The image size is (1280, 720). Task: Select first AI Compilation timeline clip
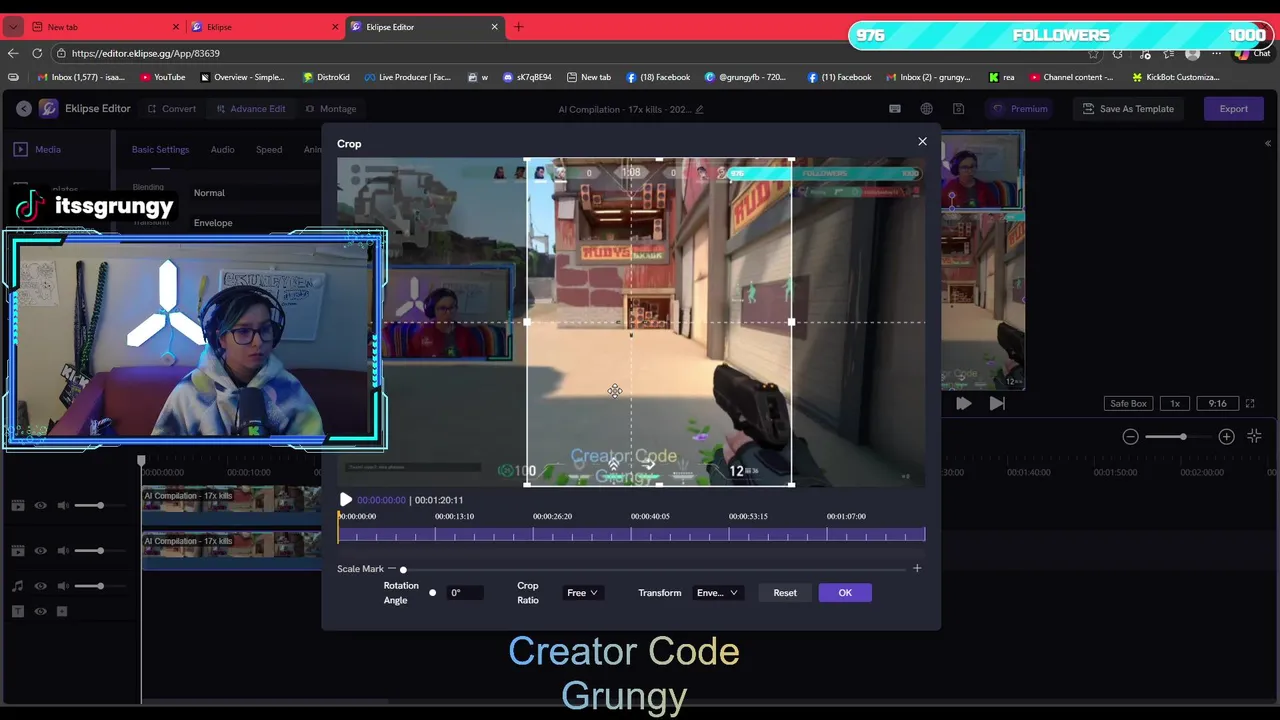coord(232,506)
